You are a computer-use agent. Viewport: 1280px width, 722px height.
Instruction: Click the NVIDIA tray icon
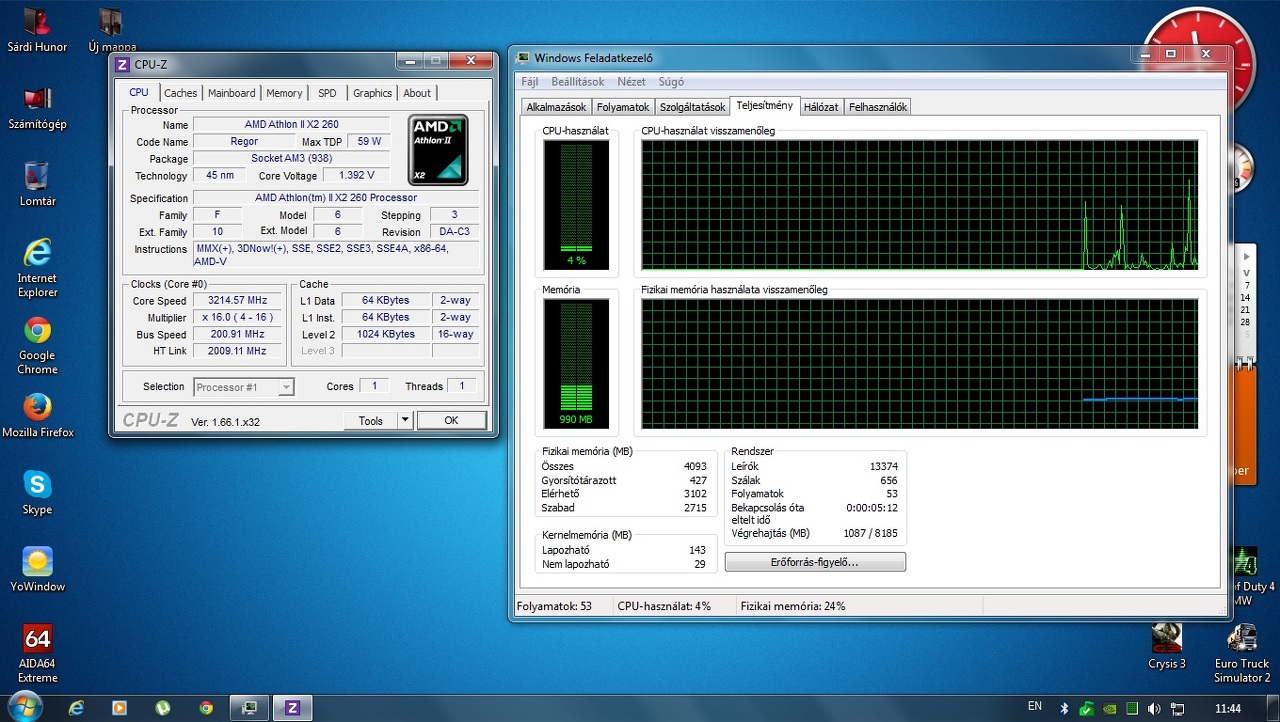(x=1109, y=708)
